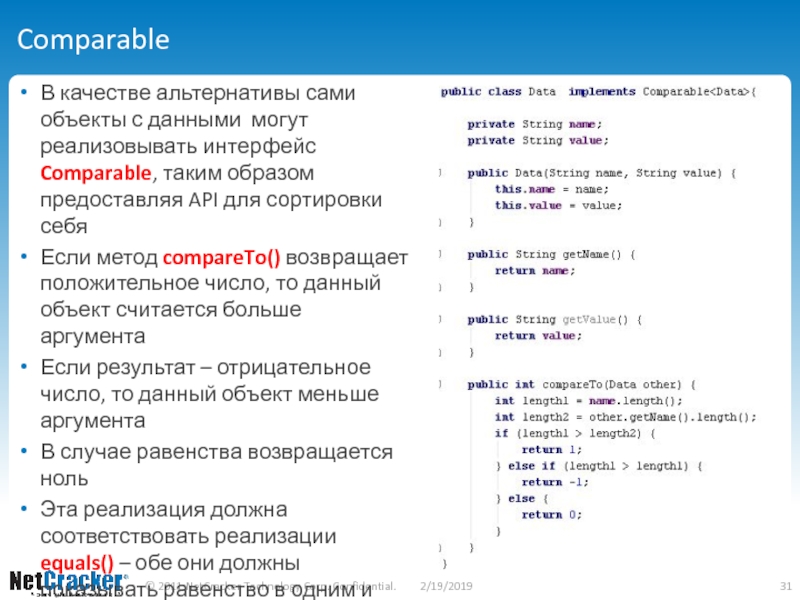Click the red "compareTo()" text in the bullet

point(221,257)
